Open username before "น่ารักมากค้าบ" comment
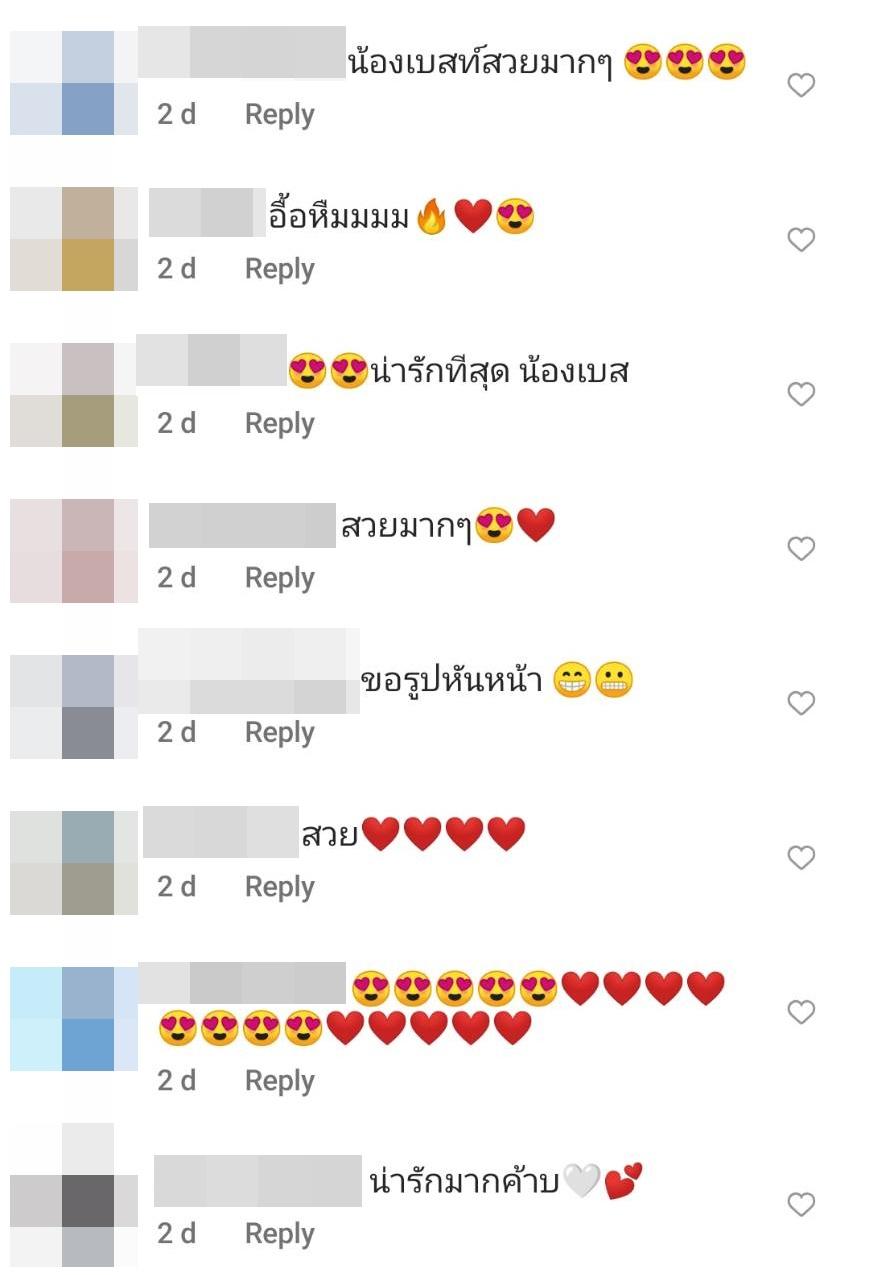The image size is (869, 1275). click(258, 1180)
